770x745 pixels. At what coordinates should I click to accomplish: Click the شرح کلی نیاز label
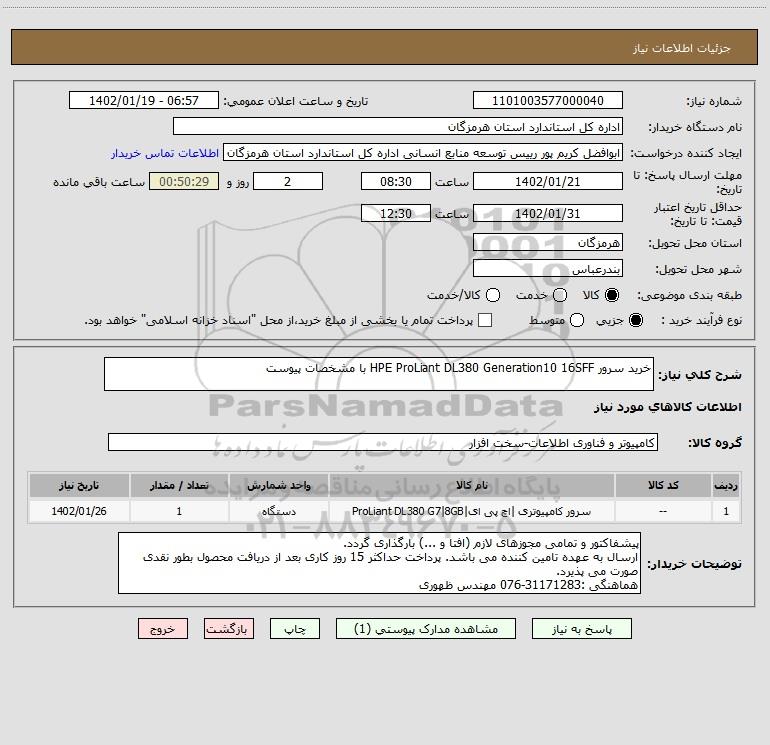(x=700, y=375)
